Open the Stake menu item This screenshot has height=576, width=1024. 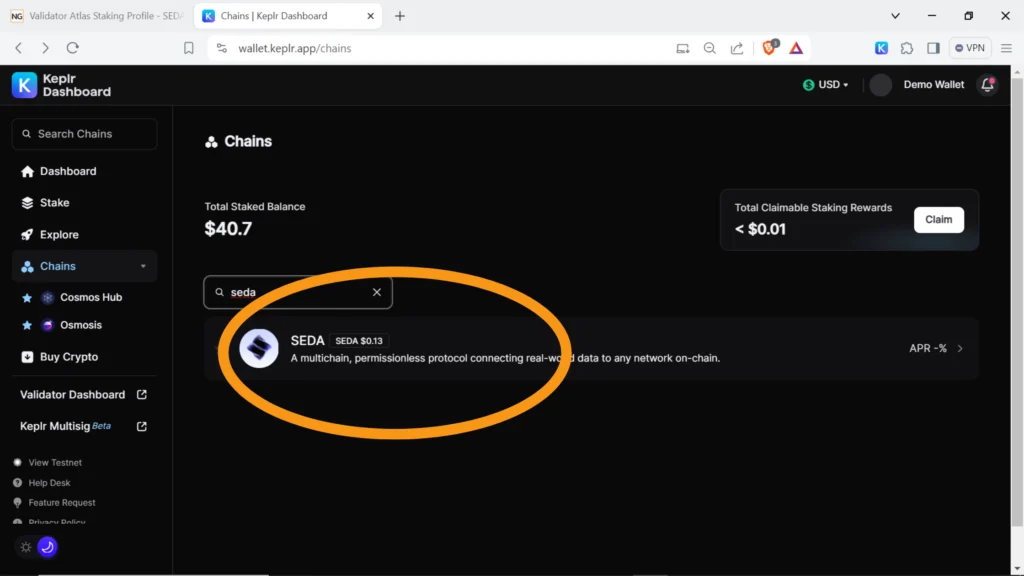(54, 203)
